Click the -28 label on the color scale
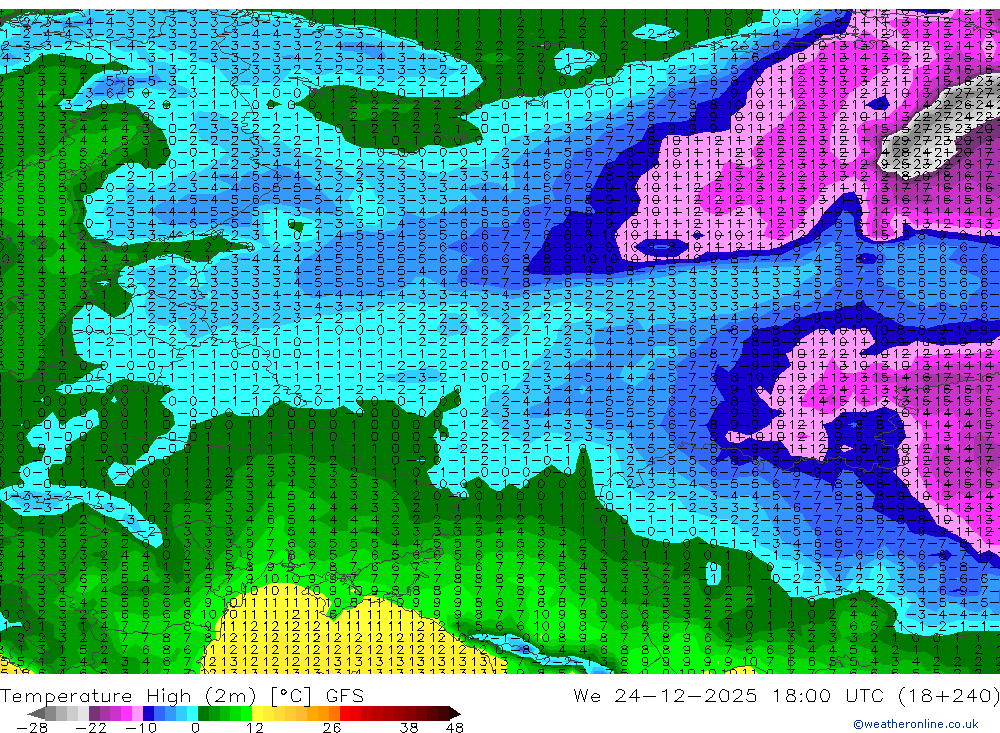Viewport: 1000px width, 733px height. 32,727
